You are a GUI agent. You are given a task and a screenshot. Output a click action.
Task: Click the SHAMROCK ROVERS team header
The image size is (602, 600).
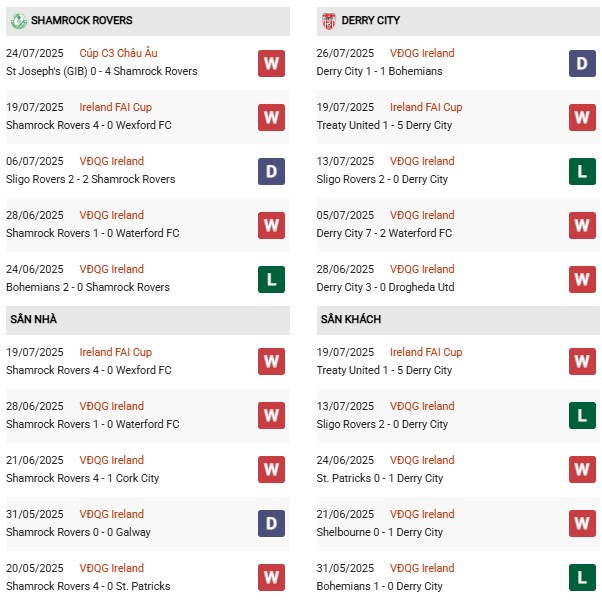[82, 20]
